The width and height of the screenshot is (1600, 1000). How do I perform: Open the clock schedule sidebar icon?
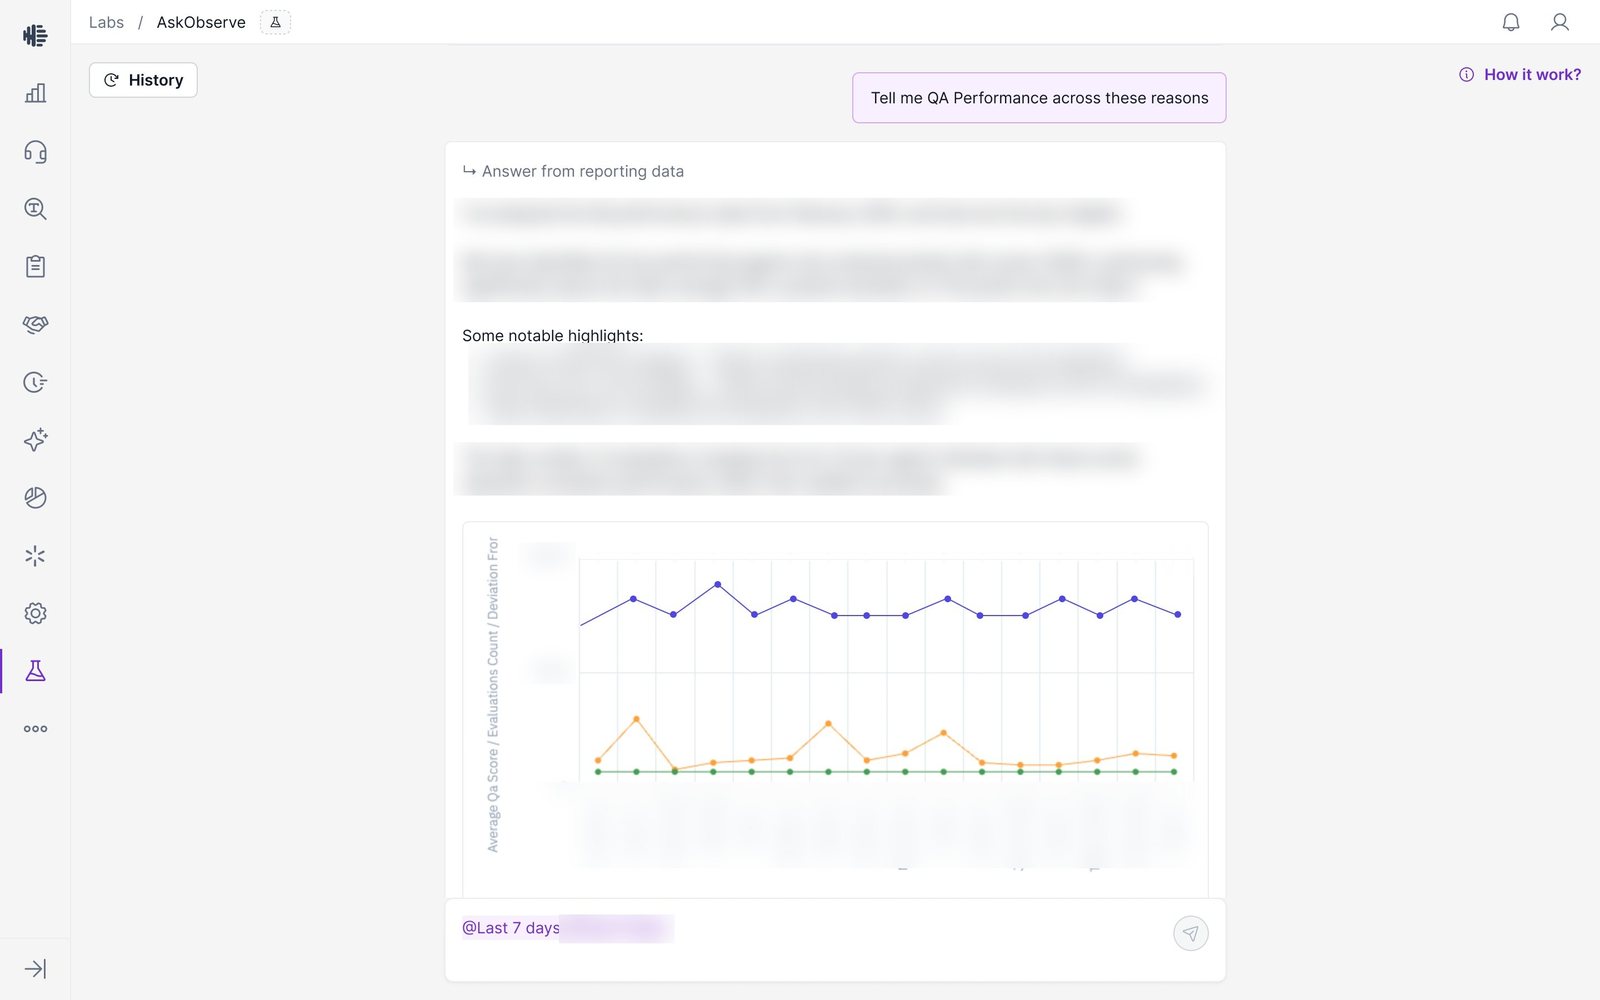[x=35, y=382]
